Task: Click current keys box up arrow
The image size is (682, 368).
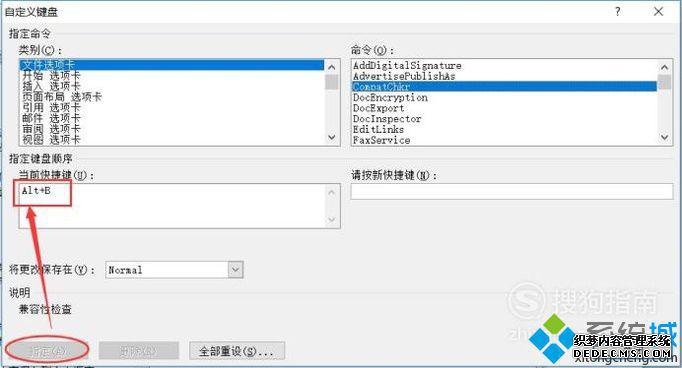Action: click(331, 192)
